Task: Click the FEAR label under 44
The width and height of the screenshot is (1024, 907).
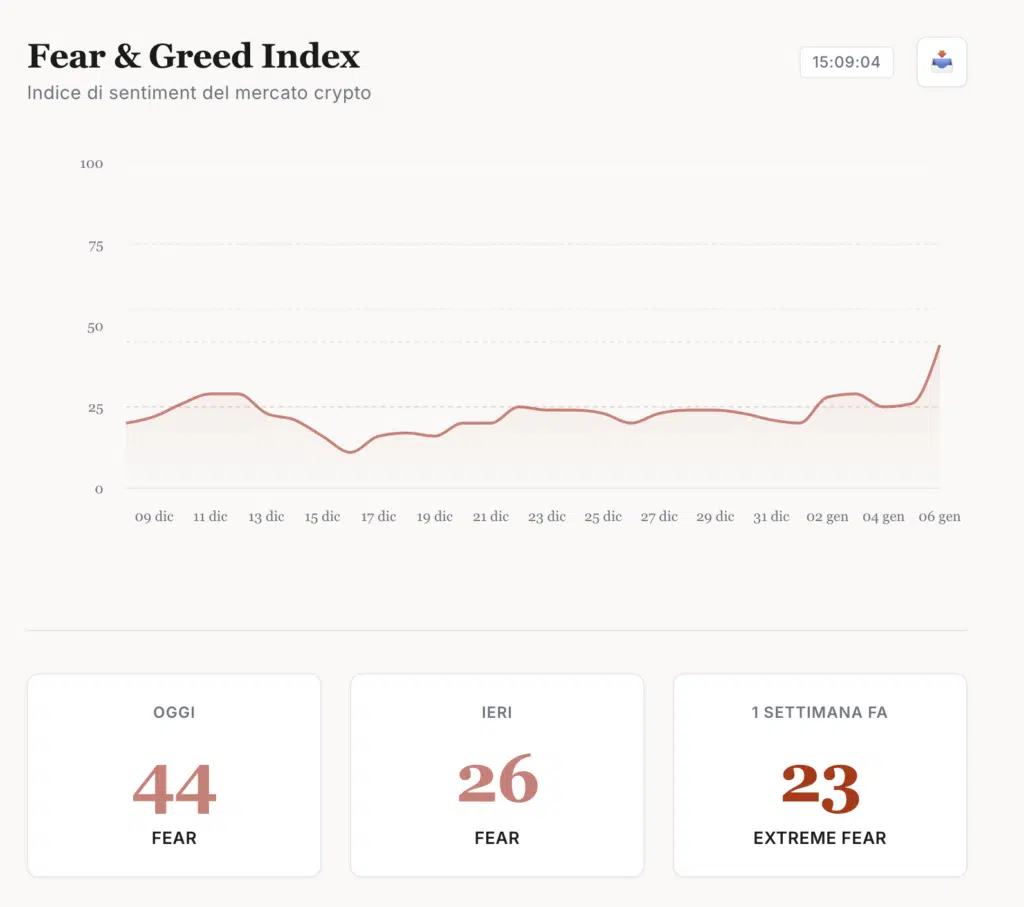Action: (x=174, y=838)
